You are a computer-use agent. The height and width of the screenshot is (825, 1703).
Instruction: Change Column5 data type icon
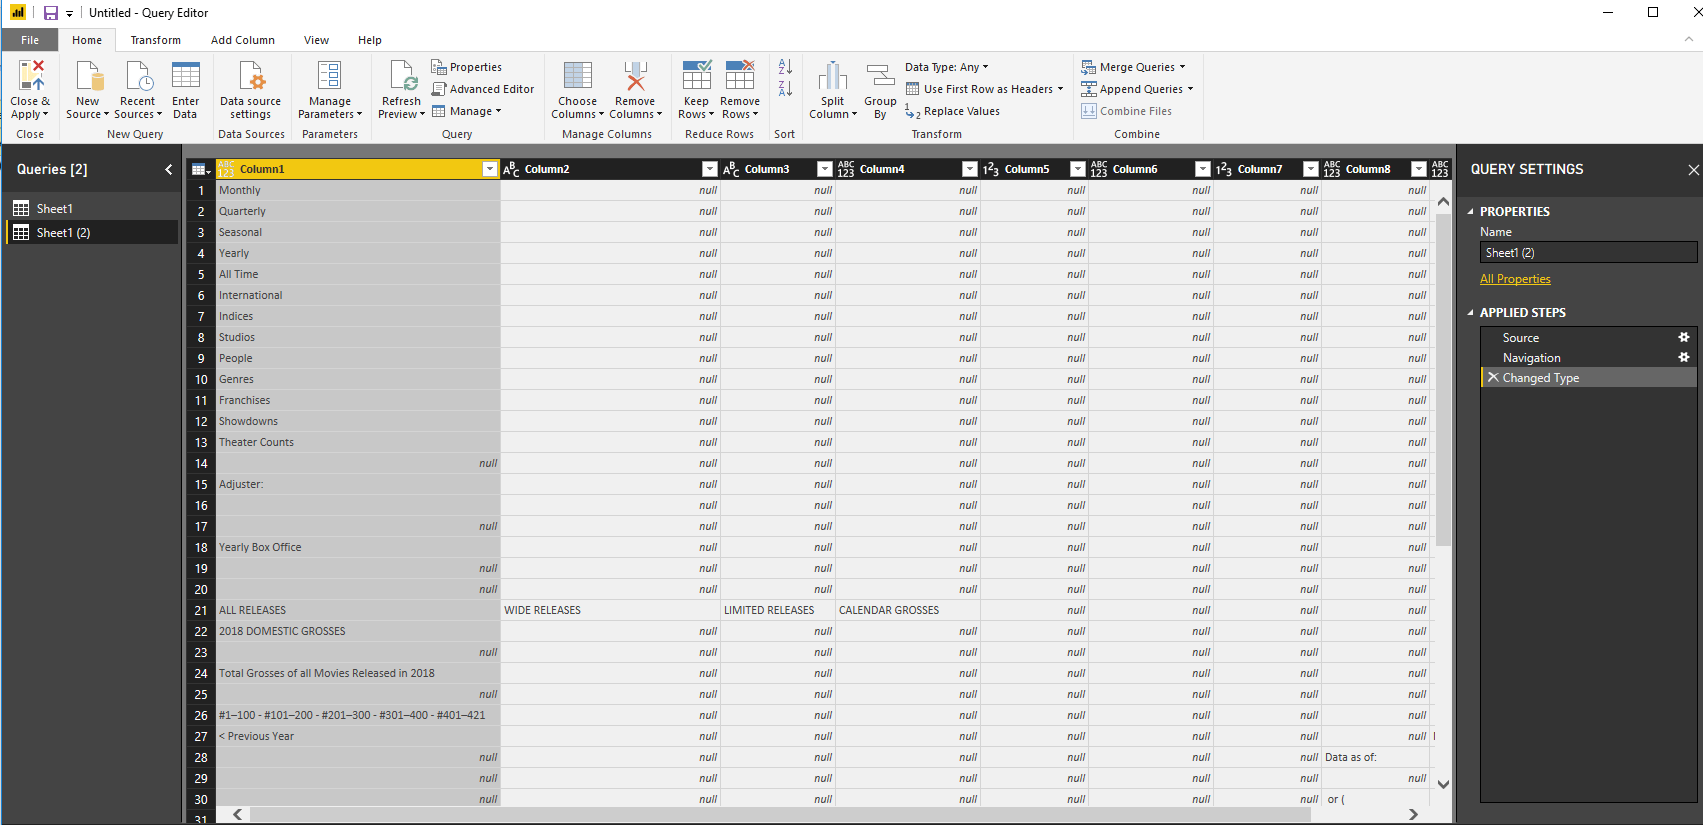pos(991,169)
